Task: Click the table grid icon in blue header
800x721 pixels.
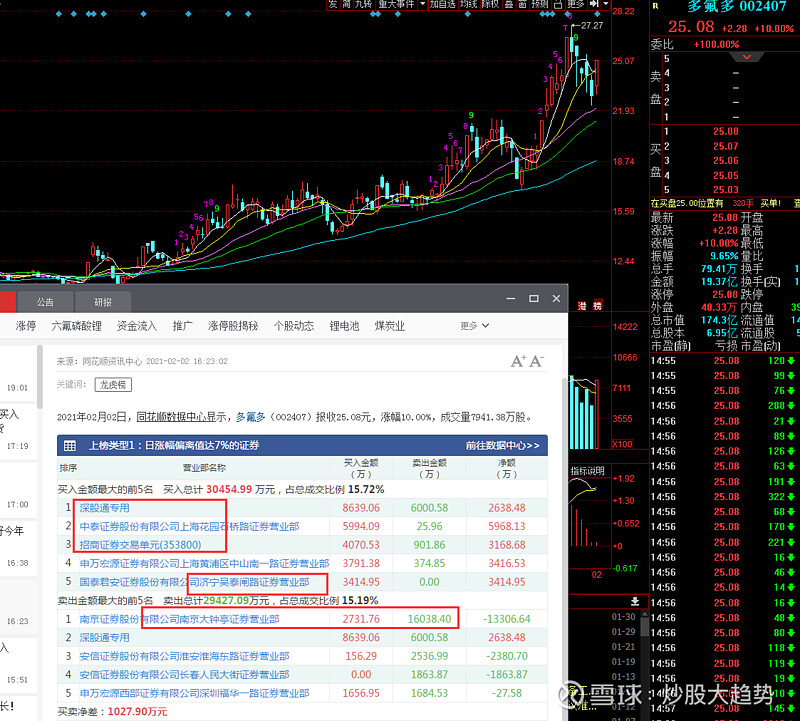Action: (70, 446)
